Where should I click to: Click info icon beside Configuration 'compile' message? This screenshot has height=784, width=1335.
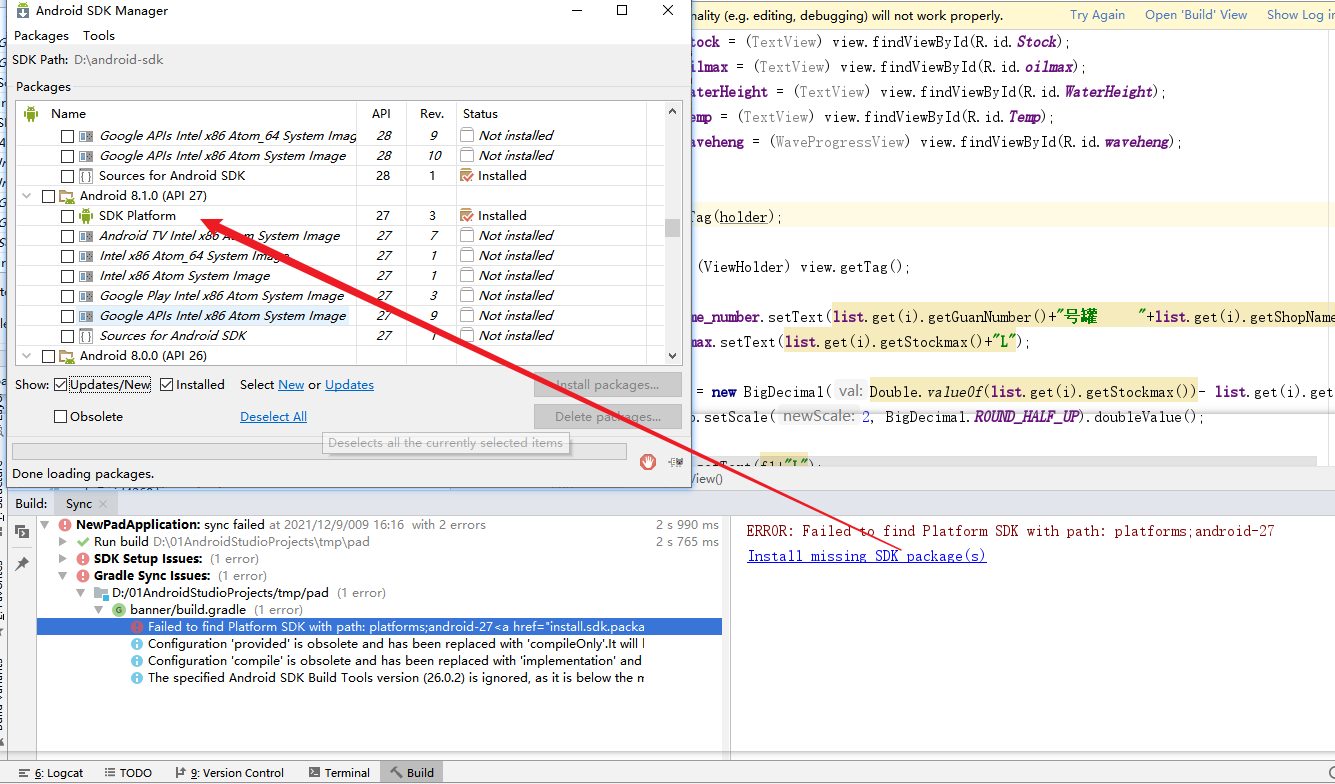click(x=137, y=661)
